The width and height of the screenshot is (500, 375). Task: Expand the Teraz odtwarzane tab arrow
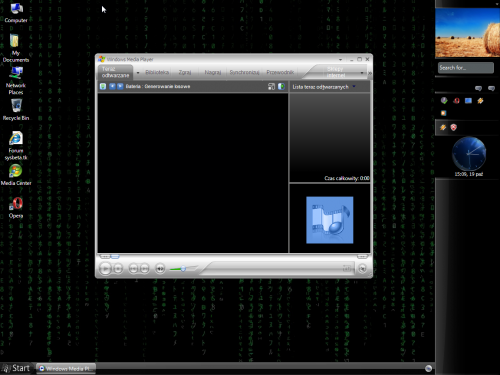pyautogui.click(x=138, y=73)
